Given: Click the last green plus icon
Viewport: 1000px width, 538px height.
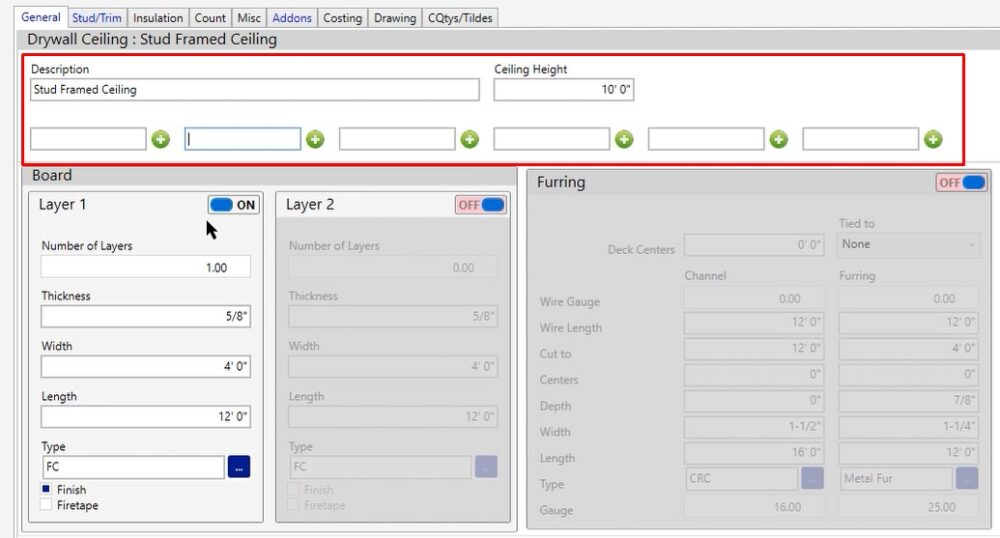Looking at the screenshot, I should point(933,139).
